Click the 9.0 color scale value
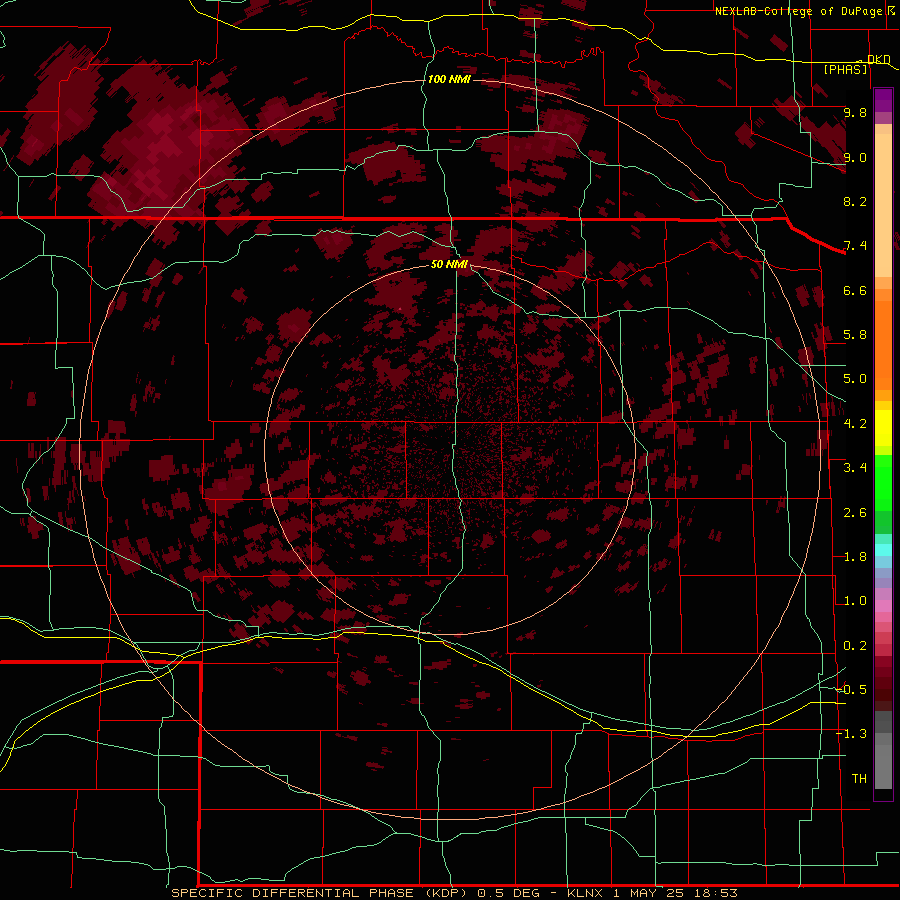The height and width of the screenshot is (900, 900). (855, 157)
